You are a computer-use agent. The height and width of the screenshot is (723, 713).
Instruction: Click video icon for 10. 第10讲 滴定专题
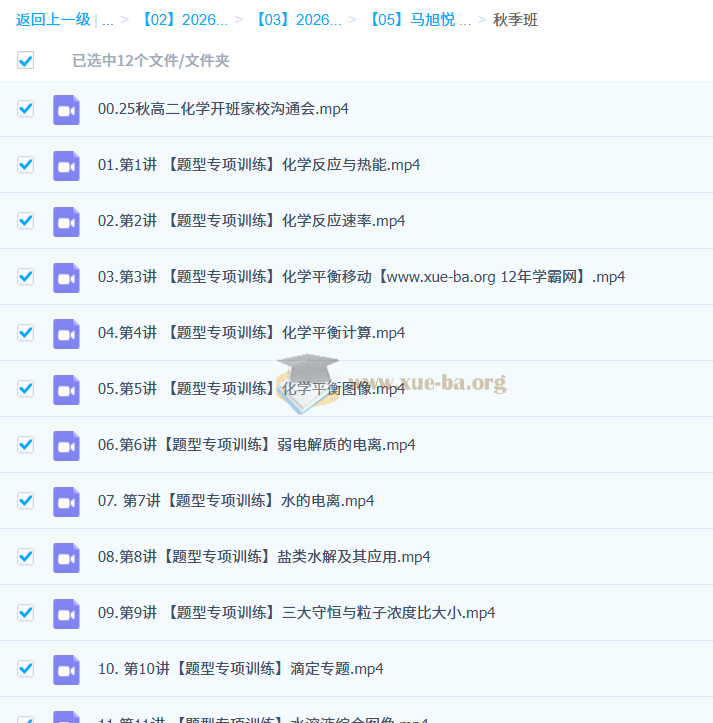[66, 669]
